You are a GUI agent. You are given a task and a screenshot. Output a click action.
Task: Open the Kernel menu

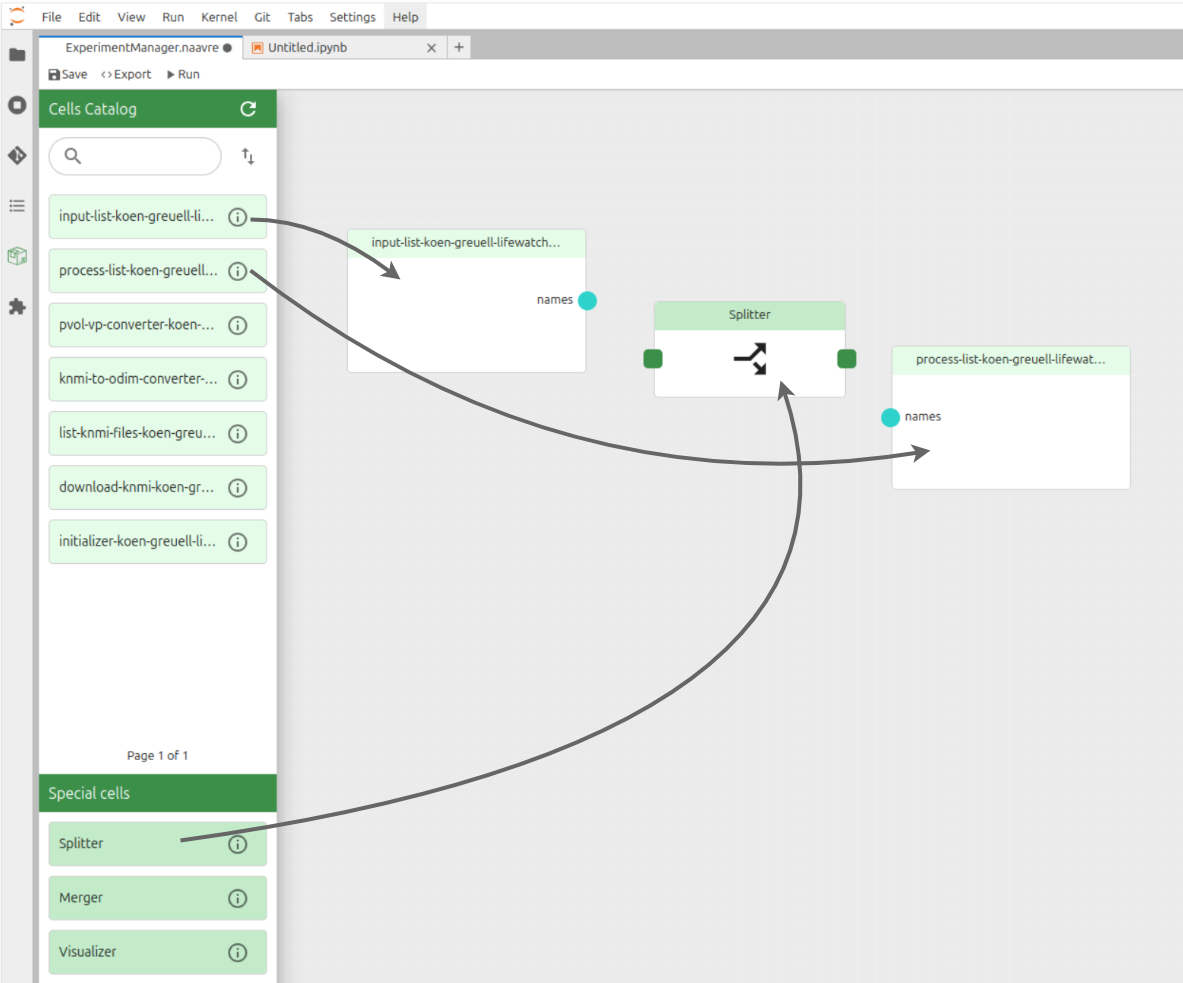[x=219, y=17]
